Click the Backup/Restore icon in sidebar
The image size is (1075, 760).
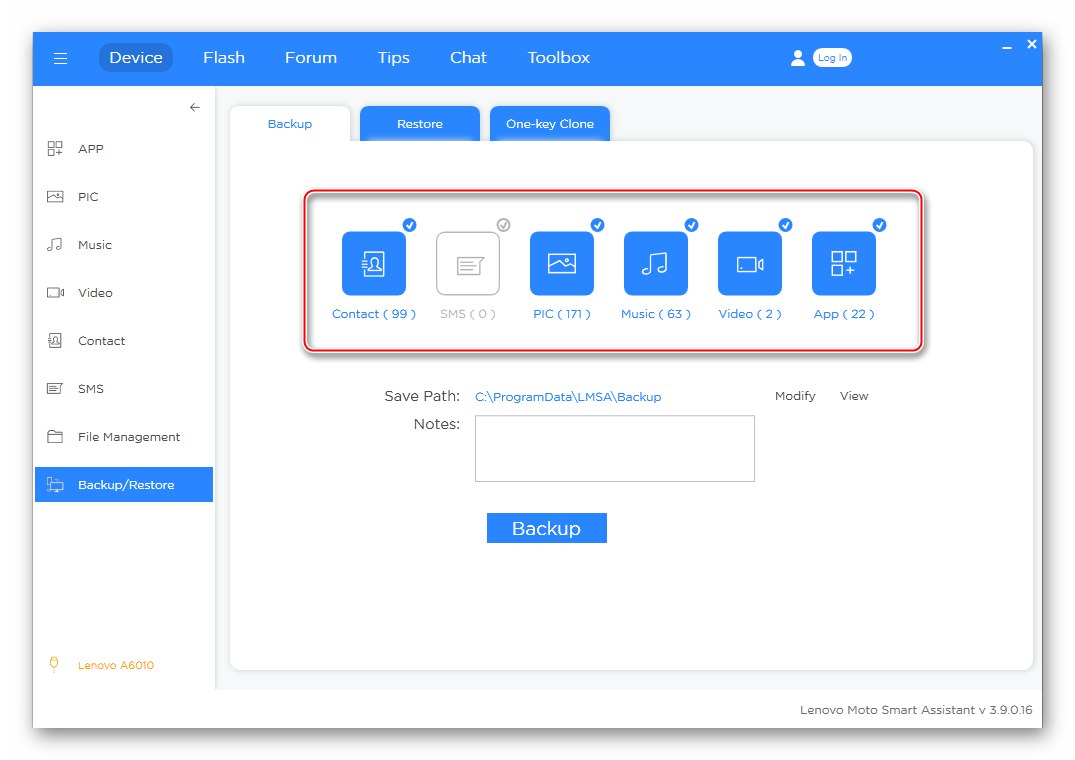[55, 485]
